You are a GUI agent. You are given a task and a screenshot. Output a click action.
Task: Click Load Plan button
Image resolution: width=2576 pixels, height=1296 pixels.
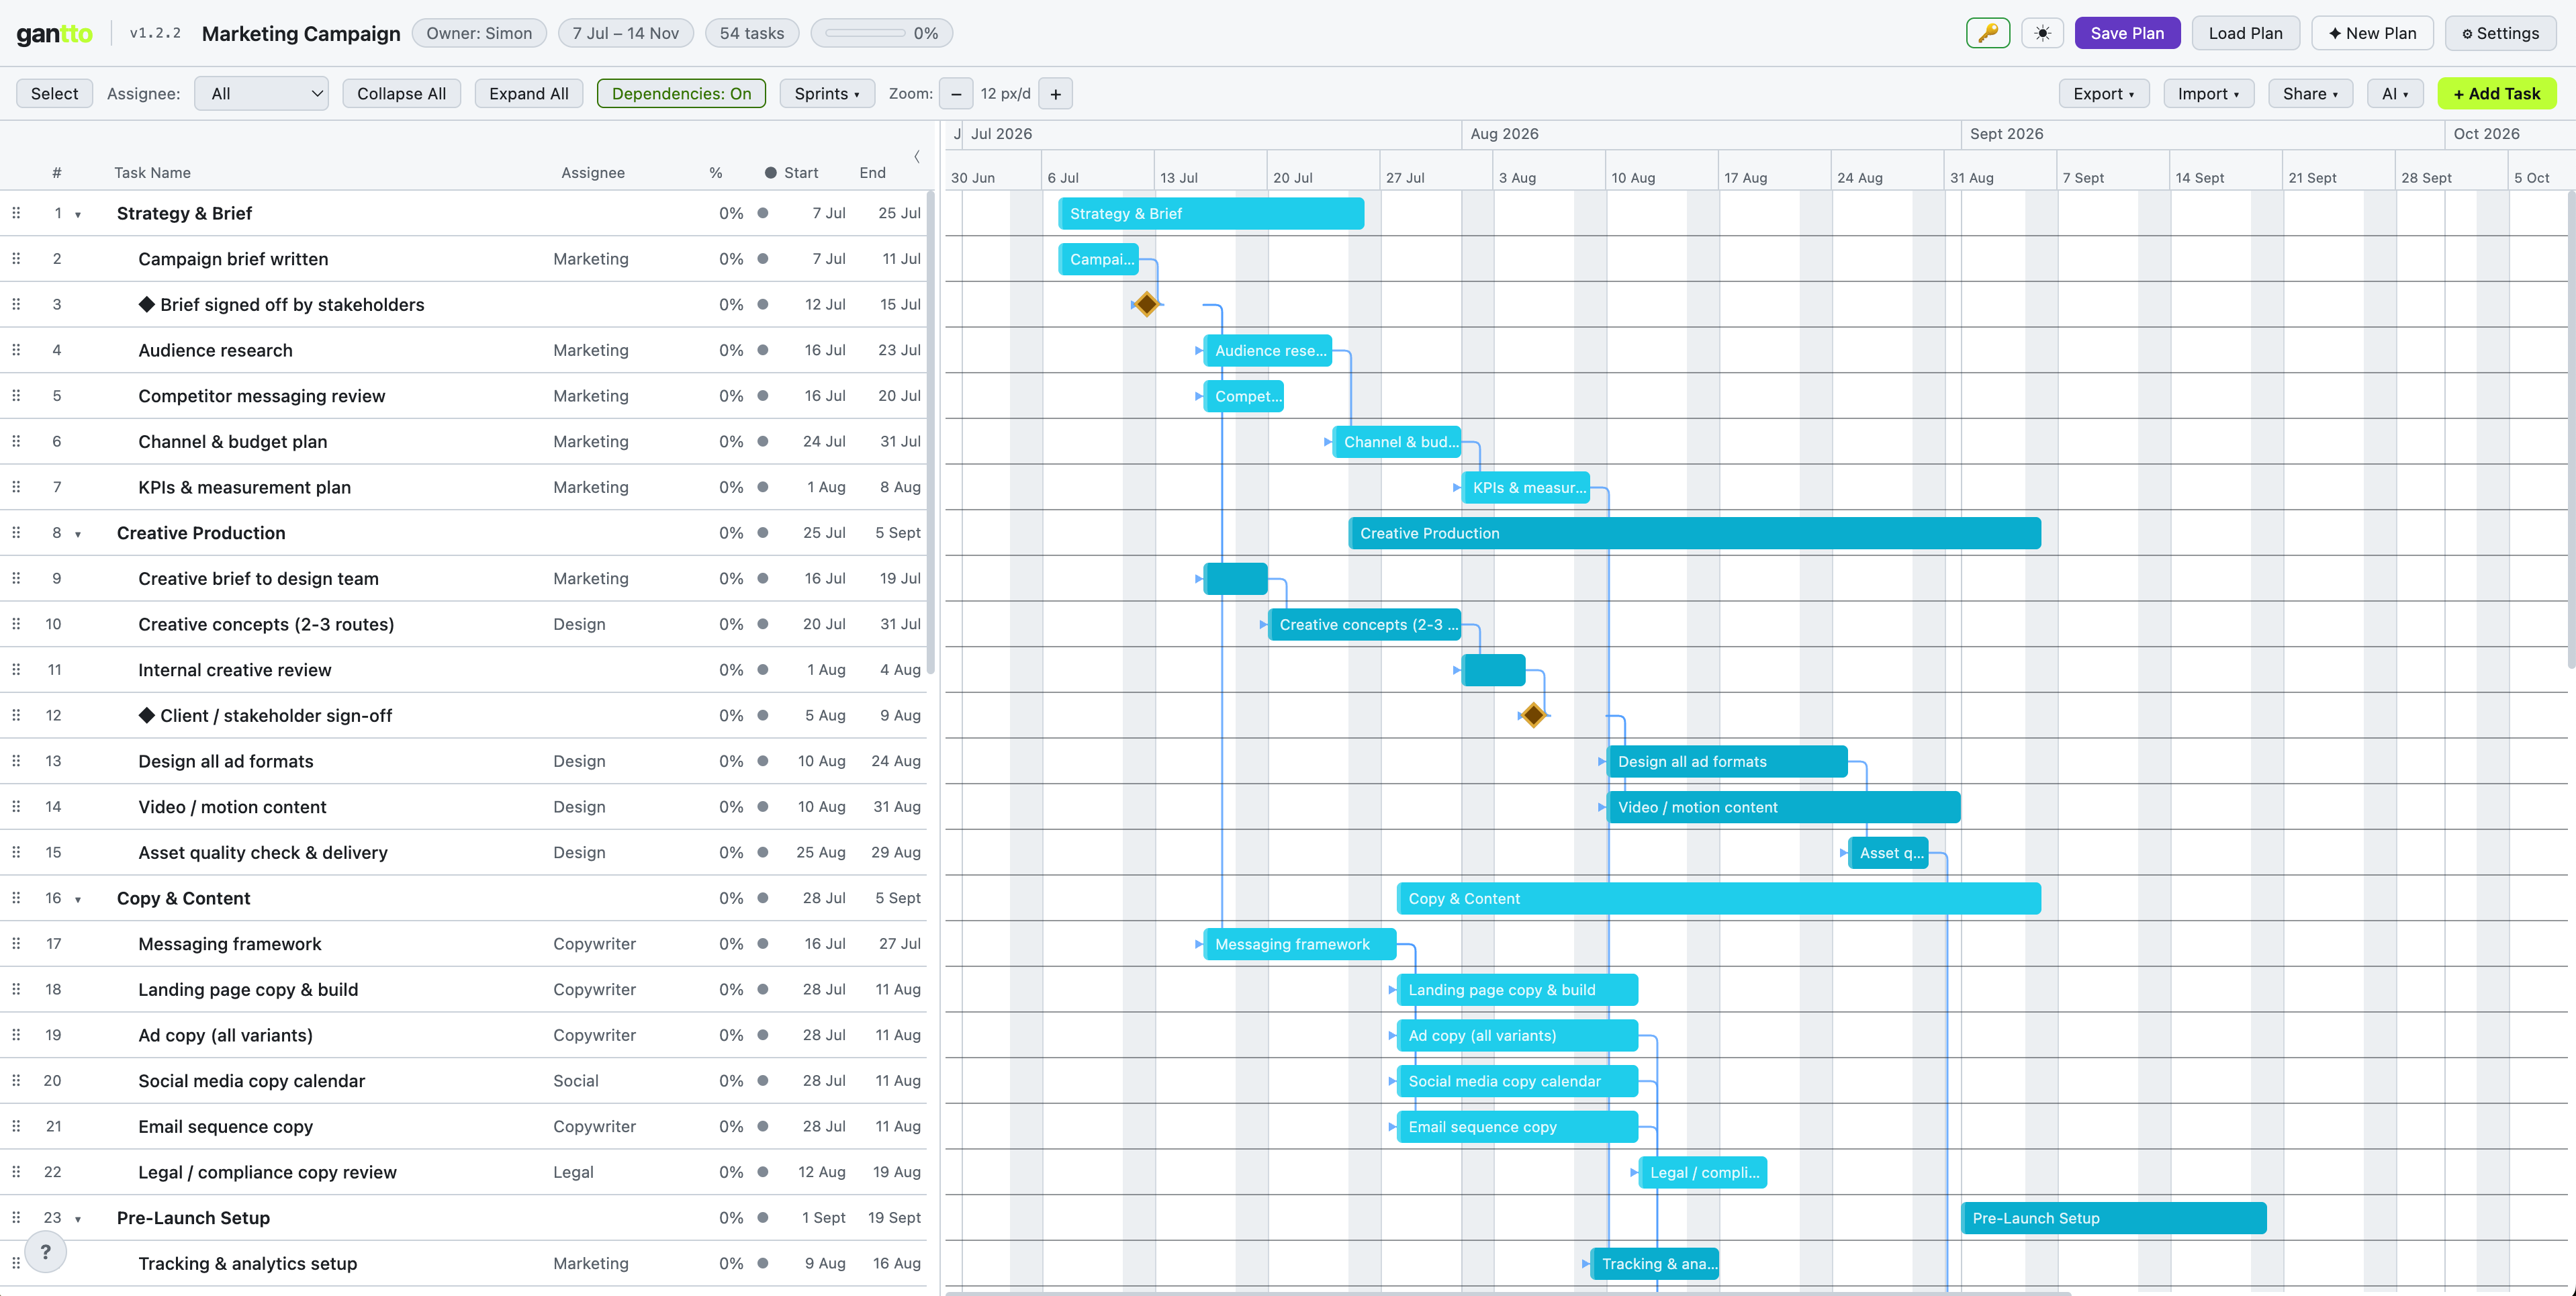click(2245, 33)
